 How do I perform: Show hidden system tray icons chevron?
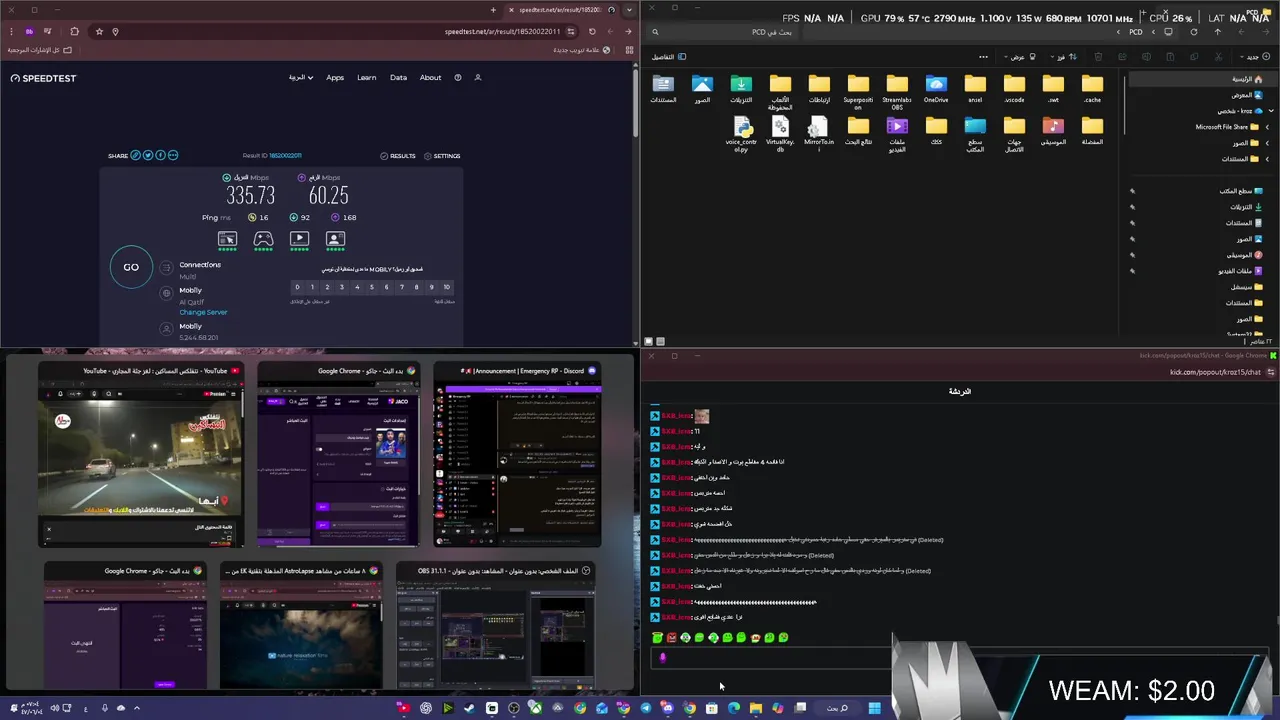tap(137, 708)
